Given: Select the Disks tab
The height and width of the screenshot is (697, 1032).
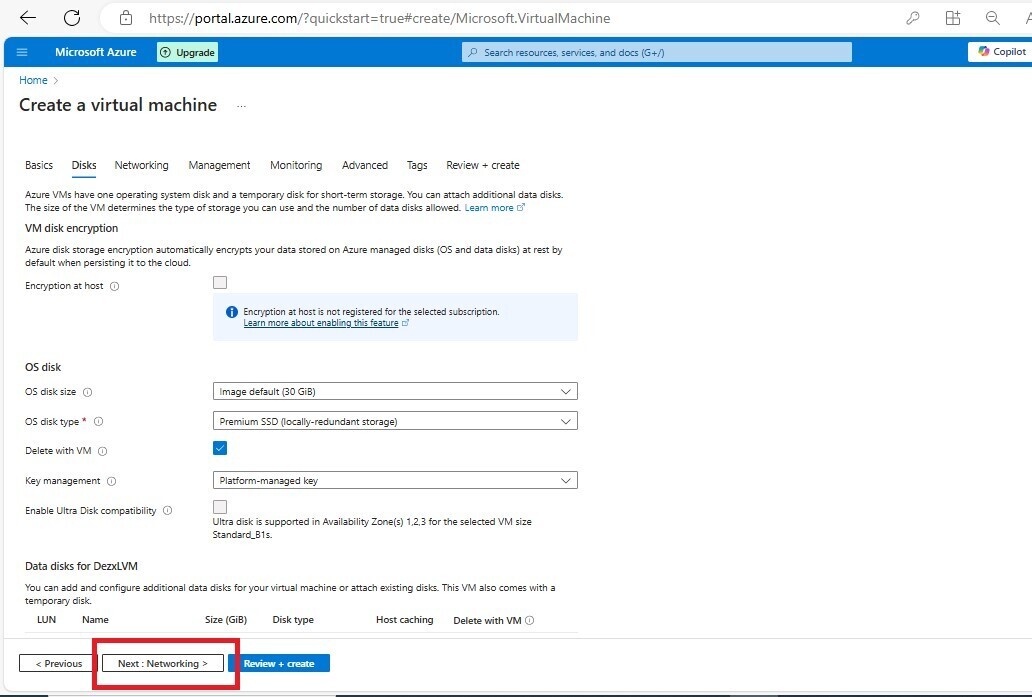Looking at the screenshot, I should tap(84, 165).
